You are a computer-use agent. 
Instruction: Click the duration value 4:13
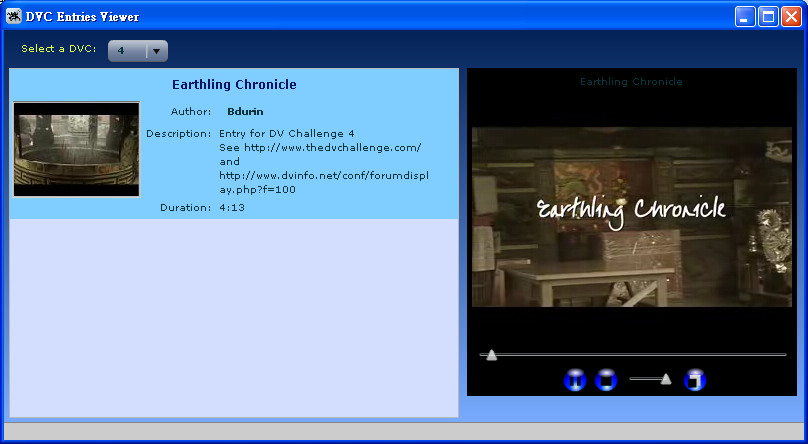click(x=232, y=208)
